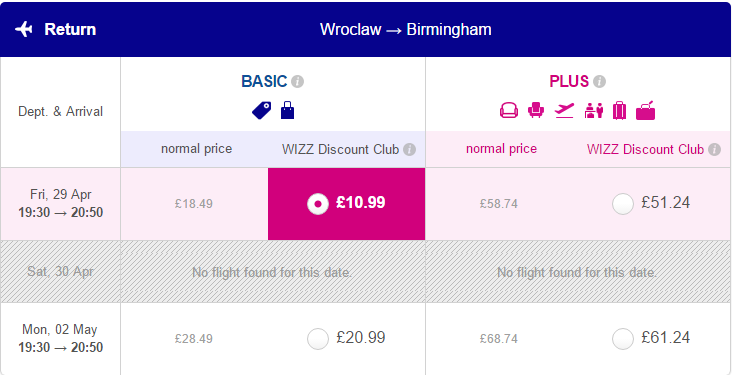Open the PLUS fare info icon
The width and height of the screenshot is (732, 375).
tap(599, 82)
